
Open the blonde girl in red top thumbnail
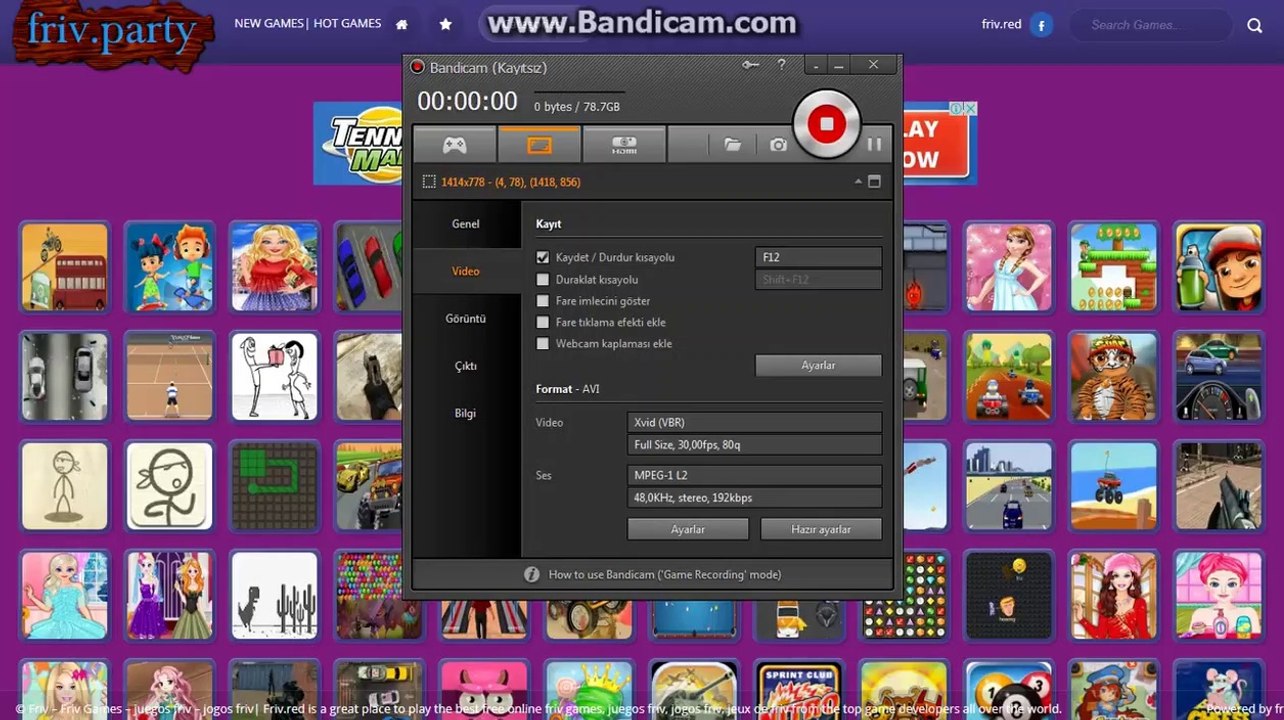coord(274,267)
